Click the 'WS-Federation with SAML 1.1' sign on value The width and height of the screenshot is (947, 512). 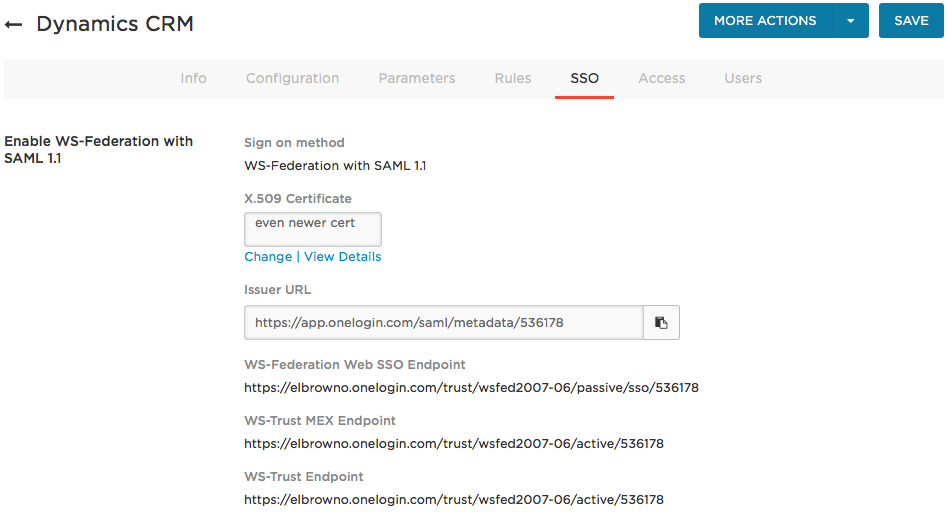[335, 165]
